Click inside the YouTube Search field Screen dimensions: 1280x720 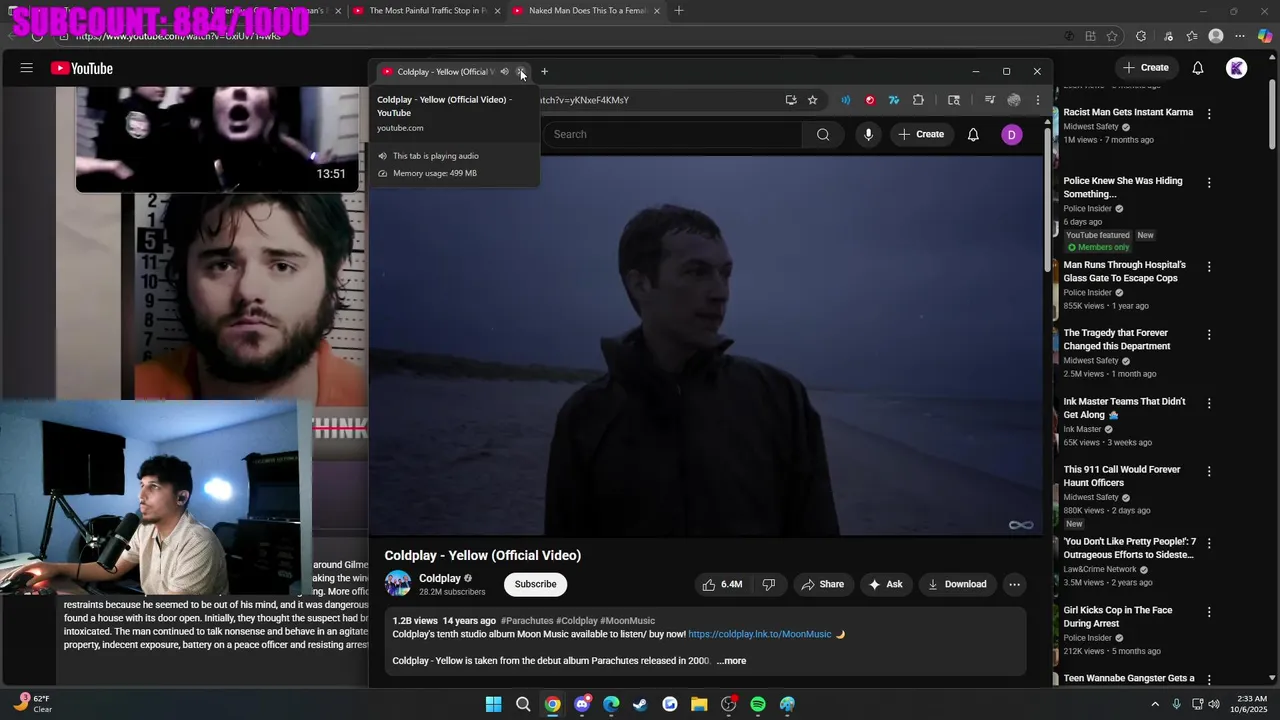pyautogui.click(x=672, y=134)
